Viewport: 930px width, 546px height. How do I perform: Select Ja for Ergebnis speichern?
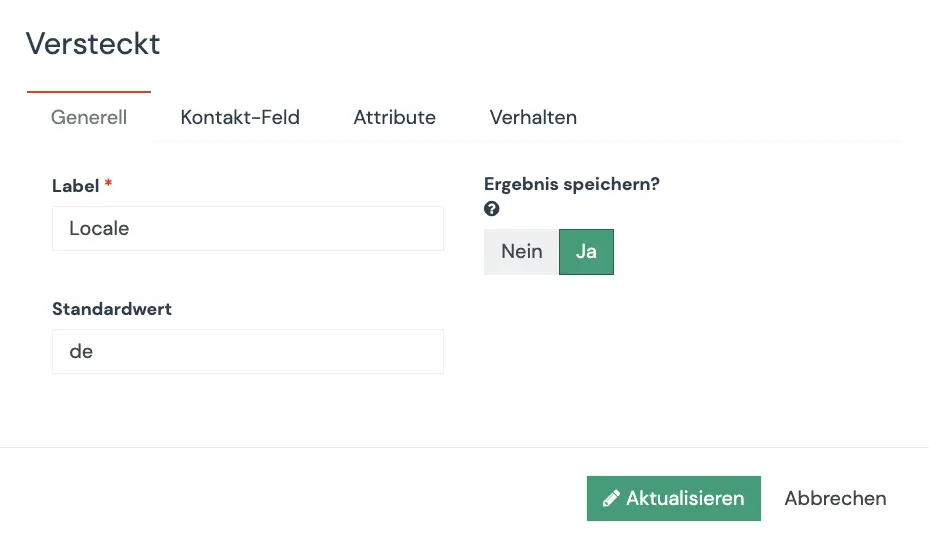[586, 251]
